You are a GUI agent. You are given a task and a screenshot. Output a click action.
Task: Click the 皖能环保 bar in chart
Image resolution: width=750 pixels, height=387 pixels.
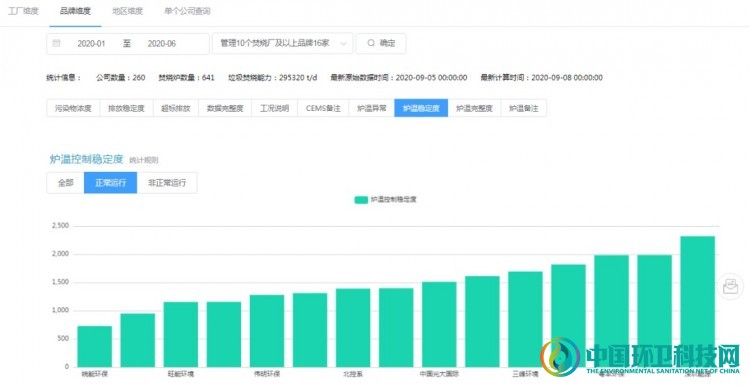tap(95, 346)
